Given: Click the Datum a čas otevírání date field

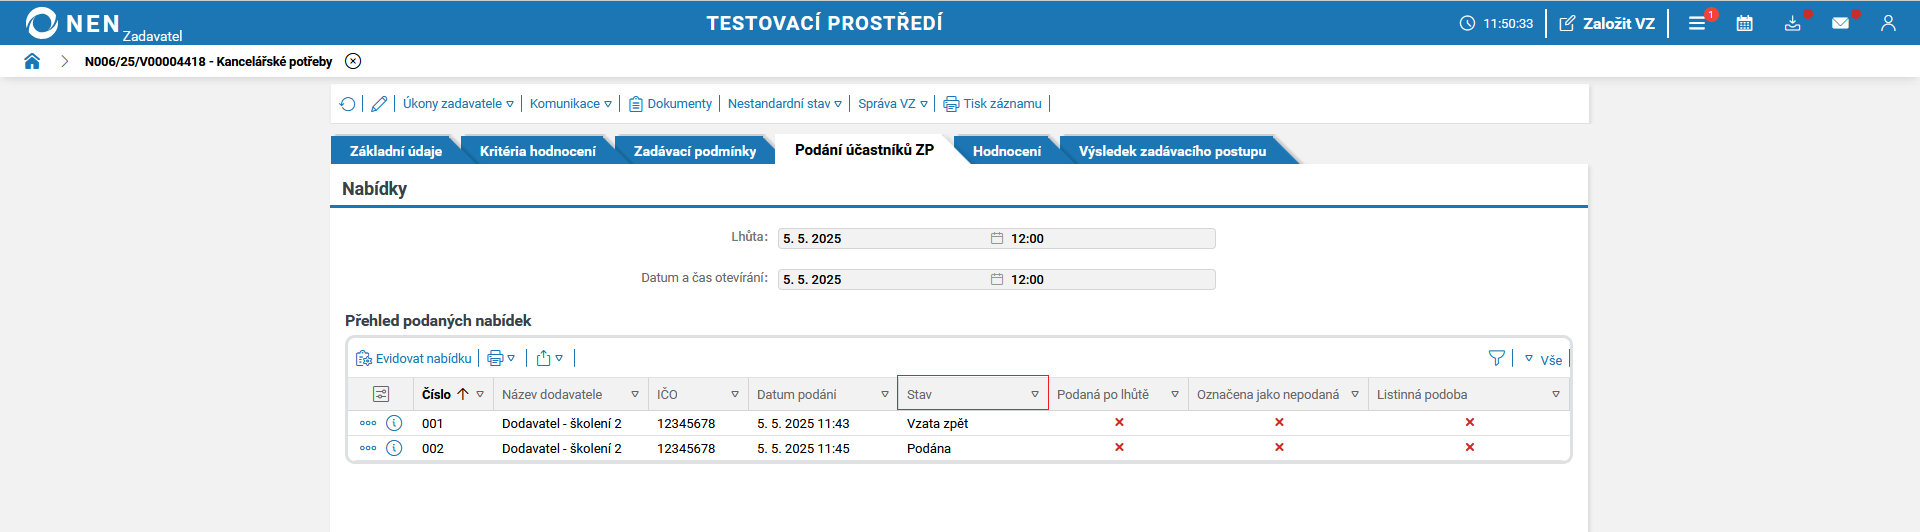Looking at the screenshot, I should 884,279.
